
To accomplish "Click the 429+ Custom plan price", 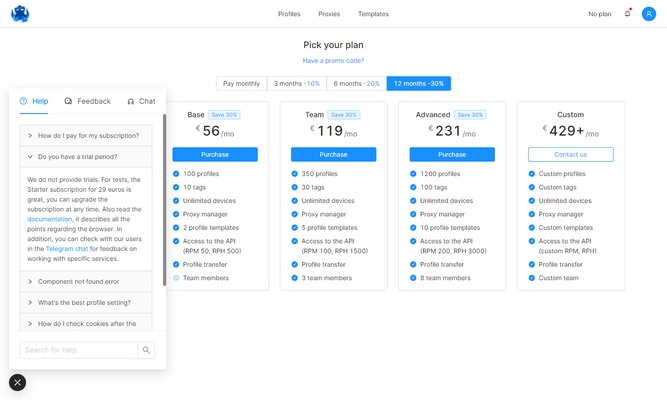I will [570, 131].
